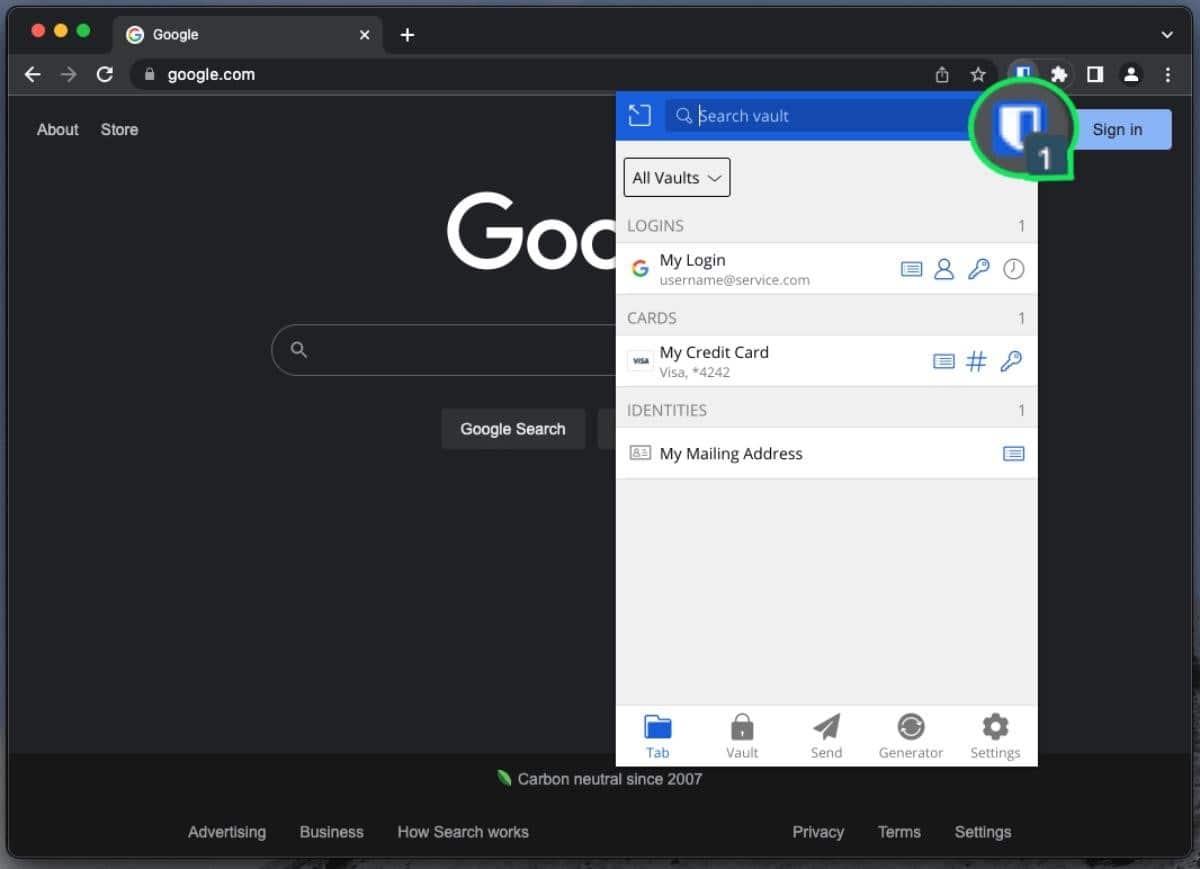The width and height of the screenshot is (1200, 869).
Task: Copy password for My Login using the key icon
Action: coord(978,268)
